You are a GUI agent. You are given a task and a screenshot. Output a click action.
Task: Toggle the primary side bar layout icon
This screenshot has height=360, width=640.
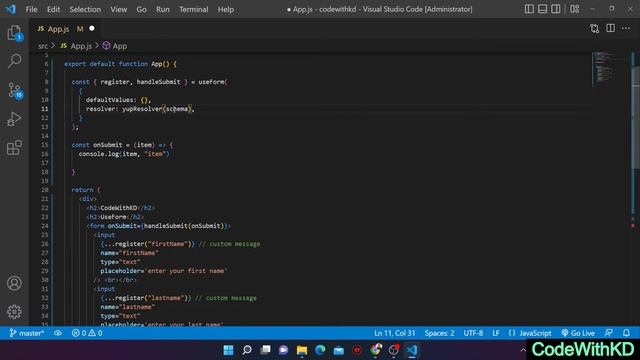(x=529, y=9)
